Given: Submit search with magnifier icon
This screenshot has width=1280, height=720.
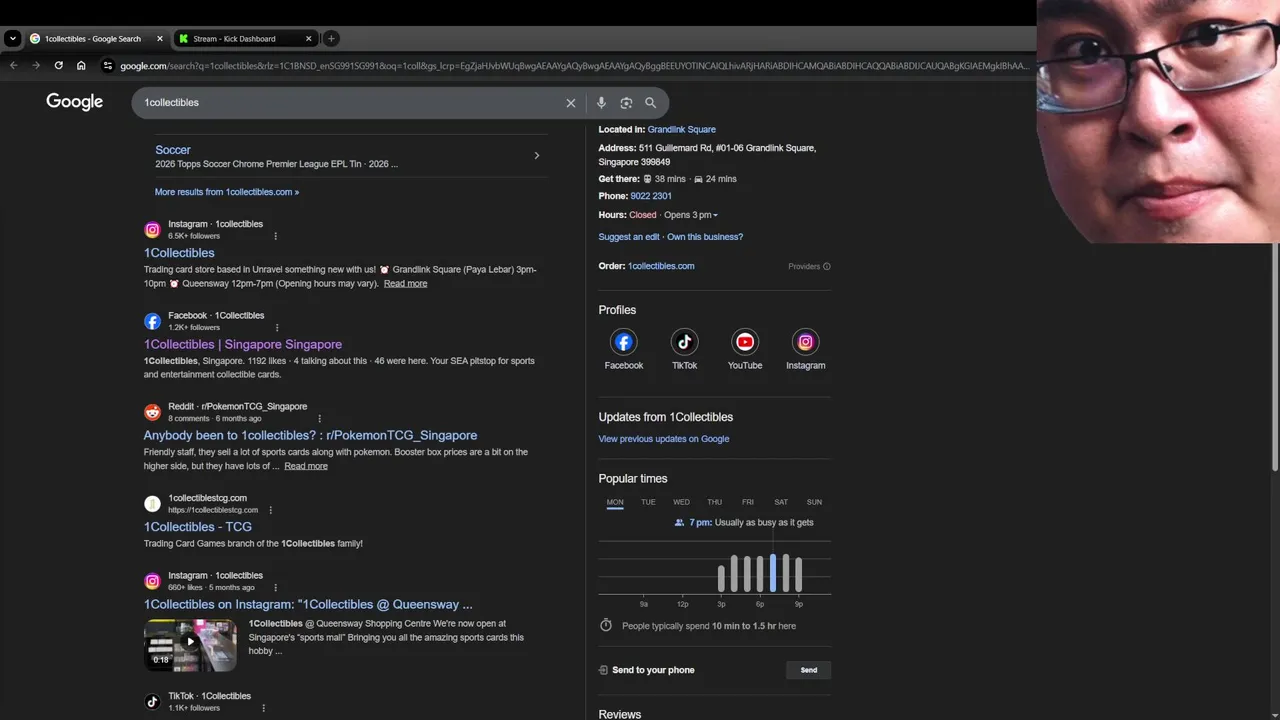Looking at the screenshot, I should [651, 103].
